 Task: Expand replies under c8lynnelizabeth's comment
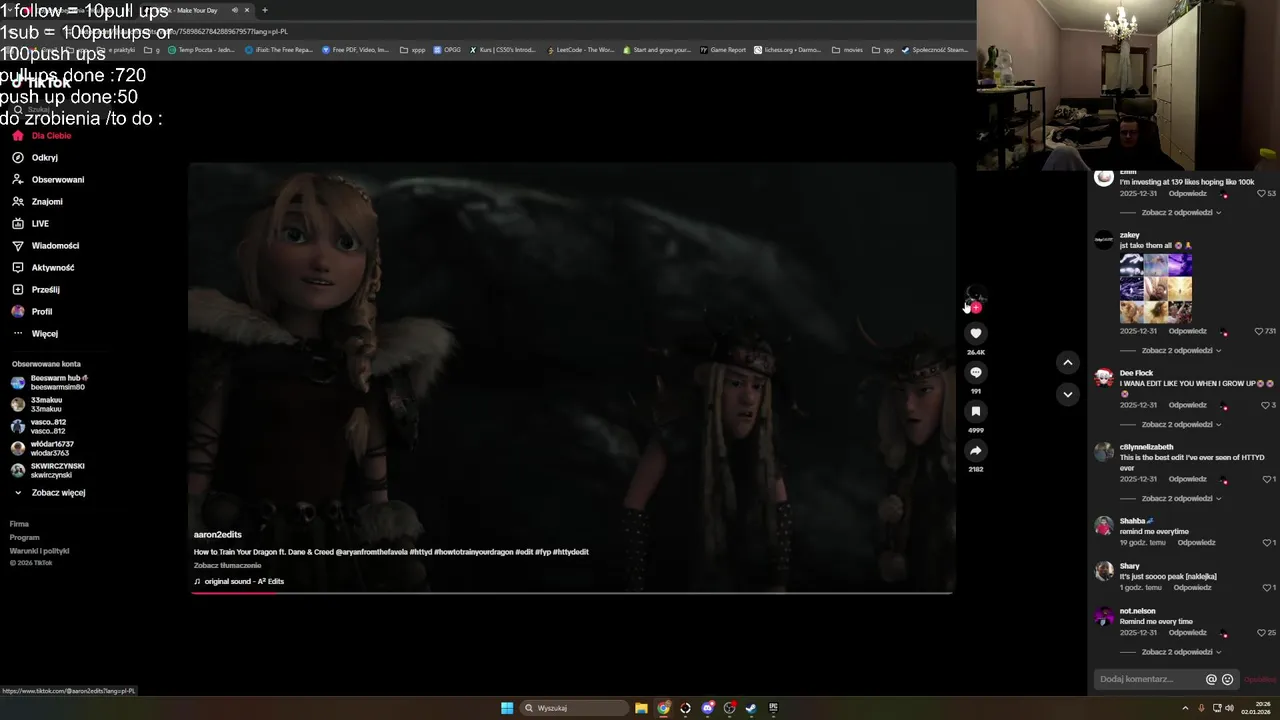1181,499
